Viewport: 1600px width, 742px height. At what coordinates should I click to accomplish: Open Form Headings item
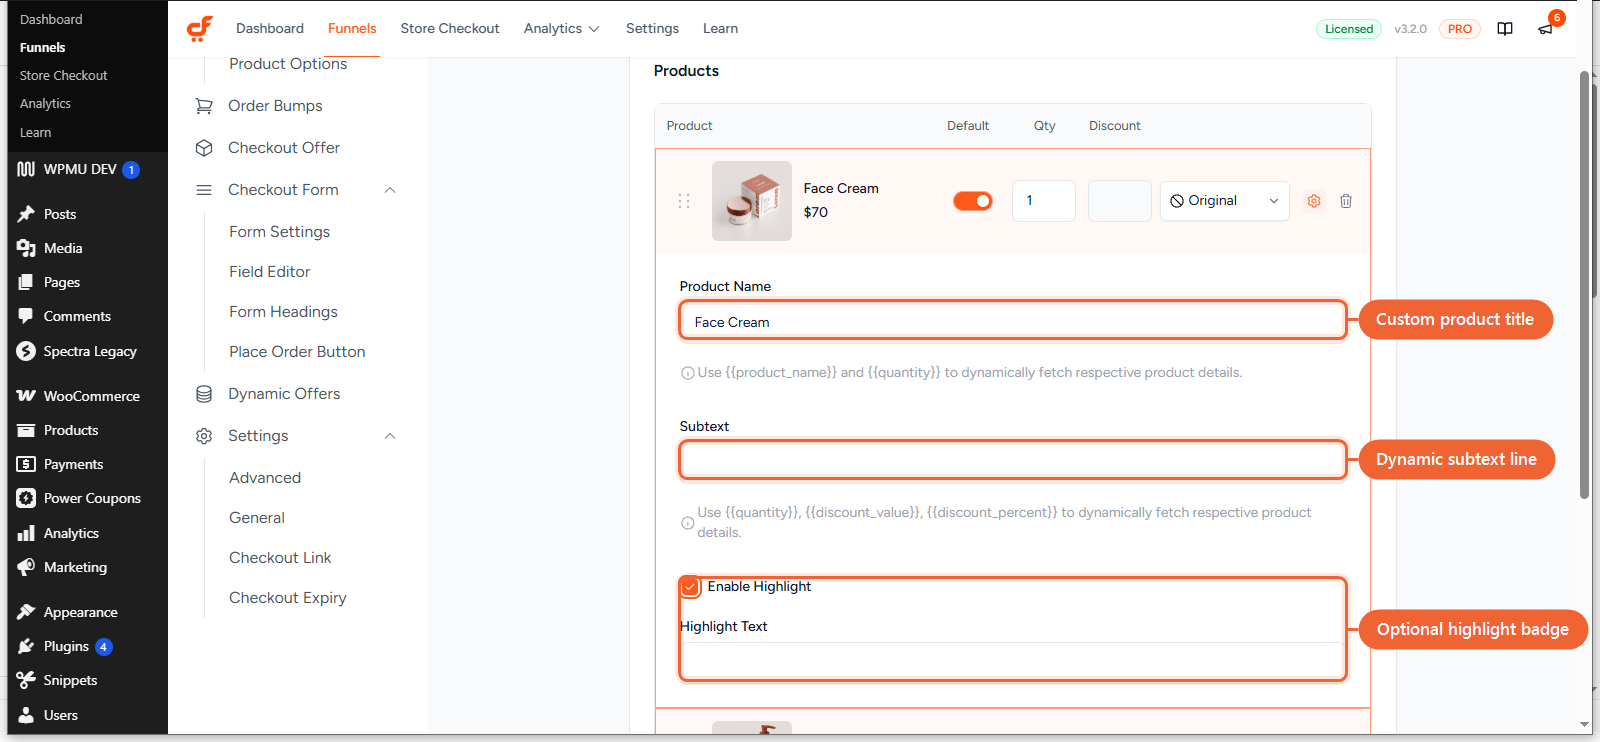point(283,312)
